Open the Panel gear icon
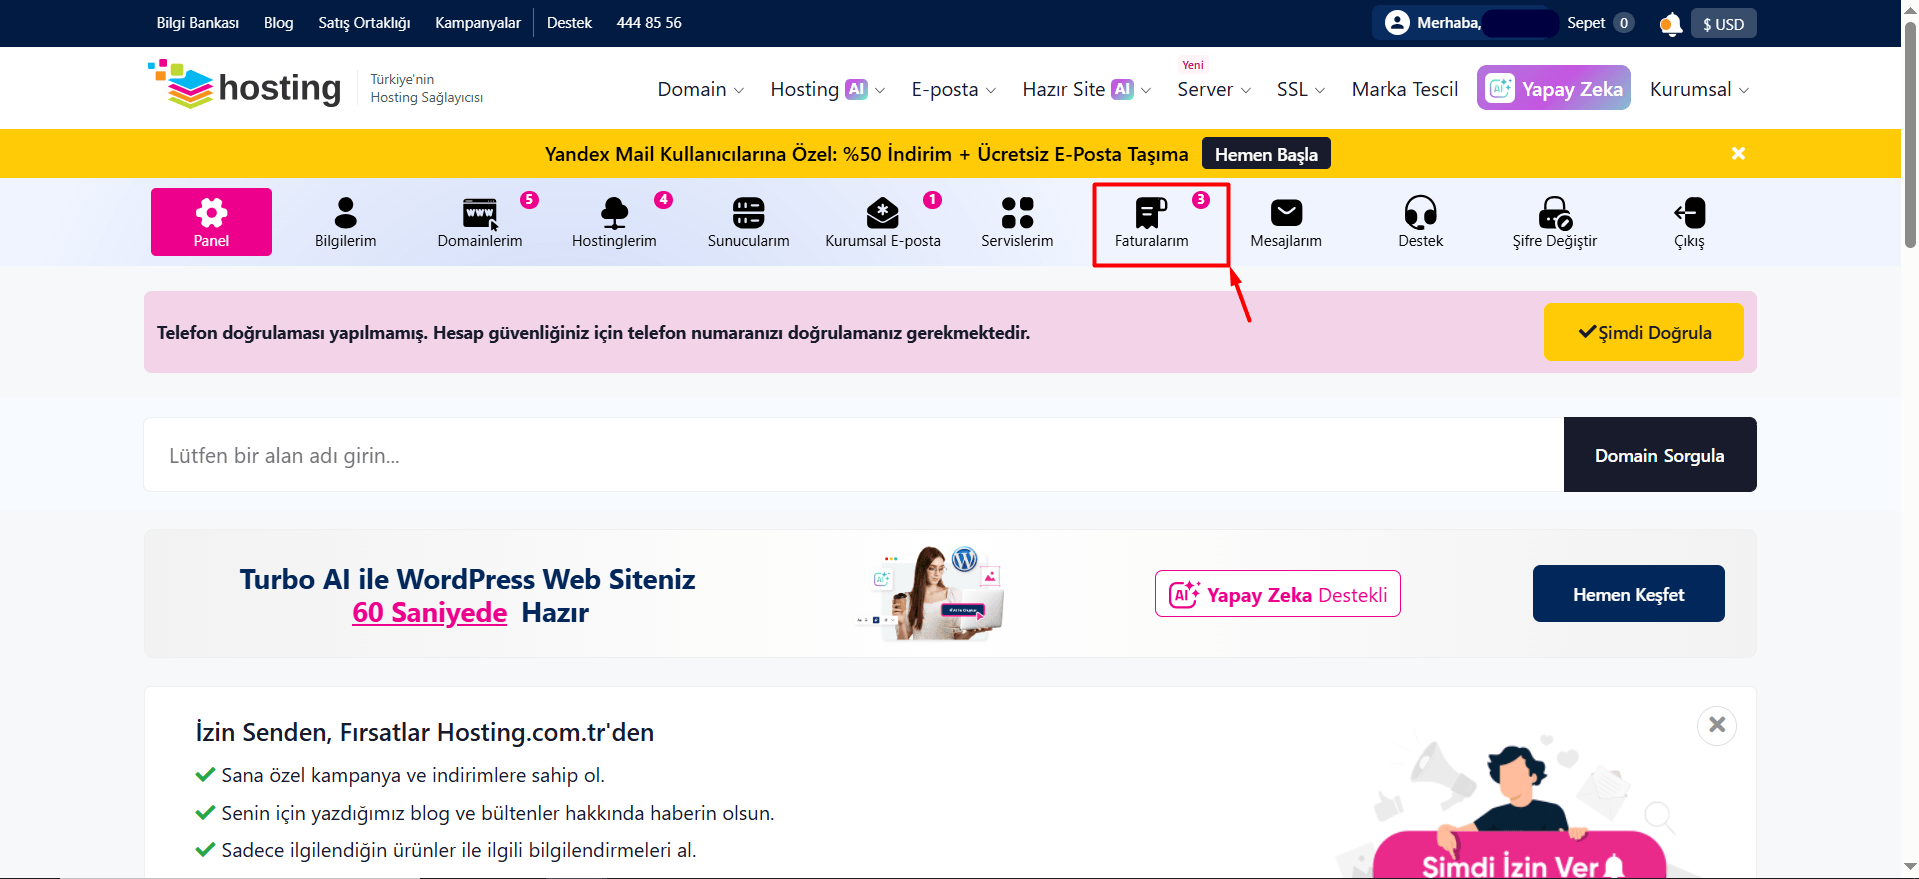This screenshot has width=1919, height=879. pos(211,212)
